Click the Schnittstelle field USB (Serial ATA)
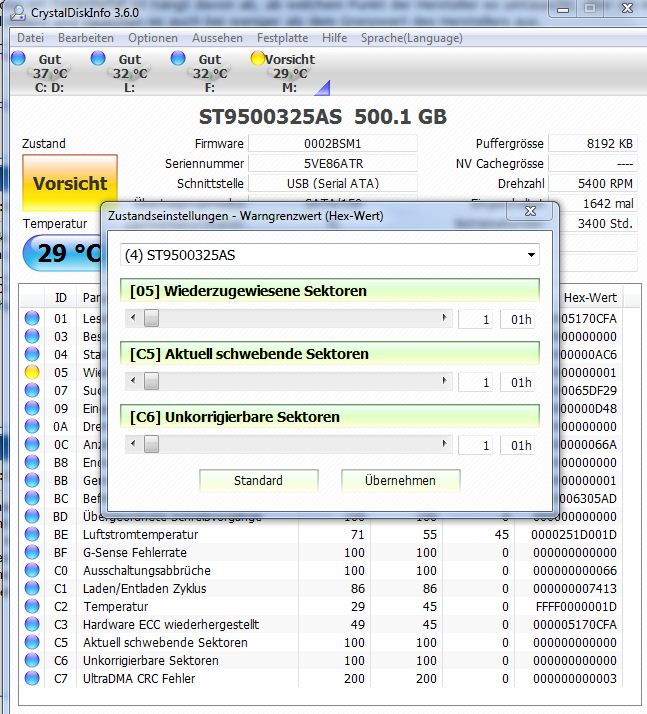 pos(333,184)
